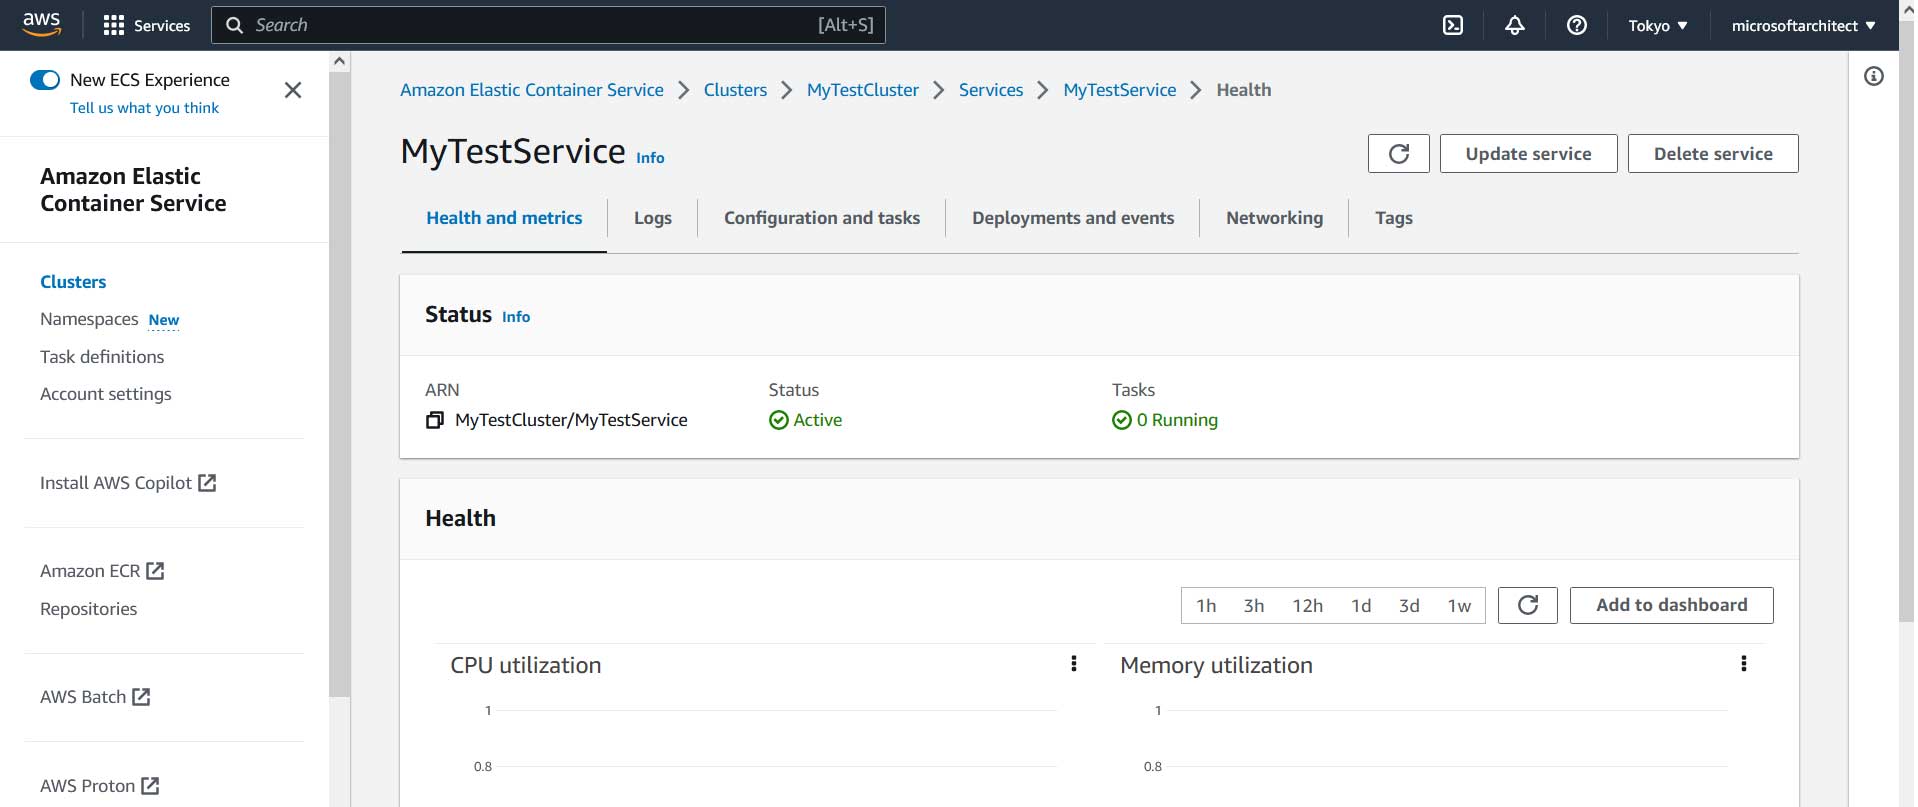Open the Tokyo region dropdown

click(1658, 26)
